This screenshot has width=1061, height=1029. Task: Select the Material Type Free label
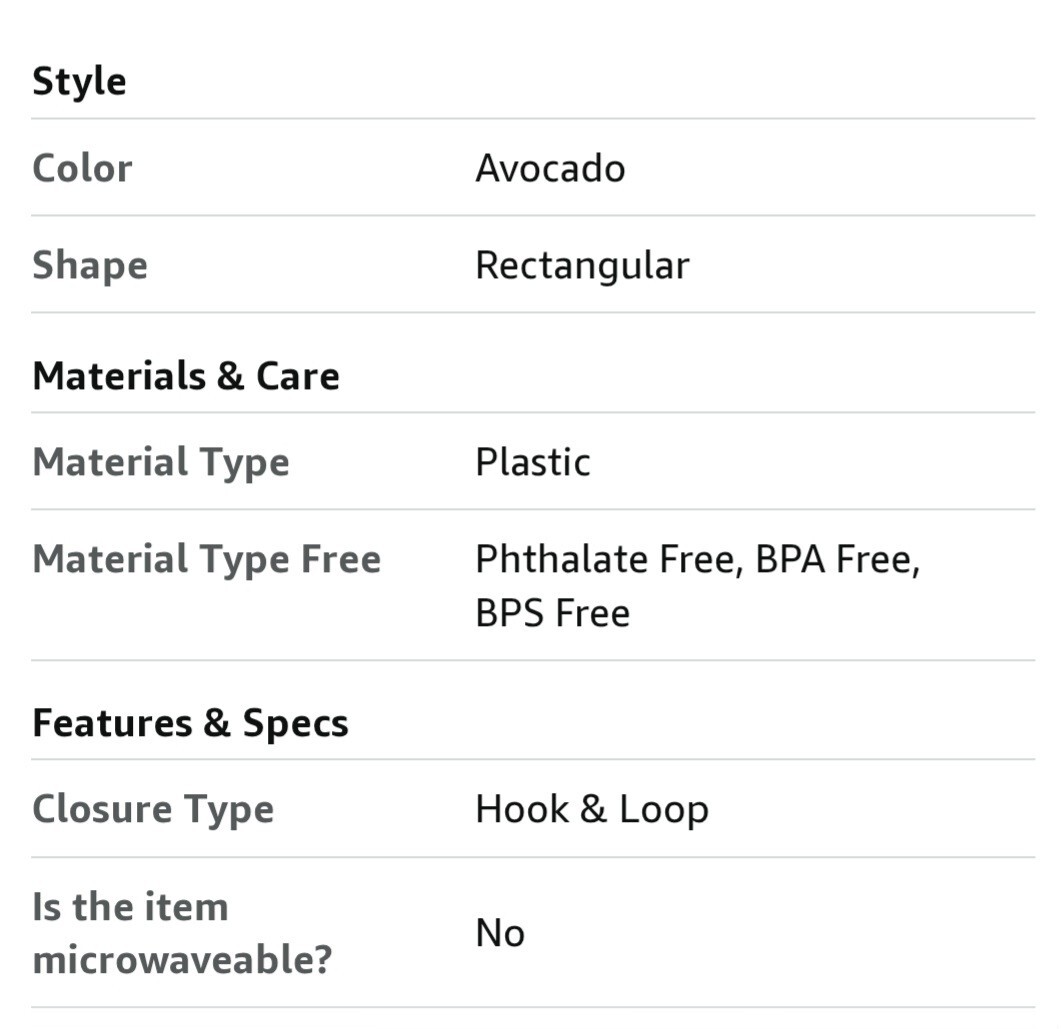(207, 559)
